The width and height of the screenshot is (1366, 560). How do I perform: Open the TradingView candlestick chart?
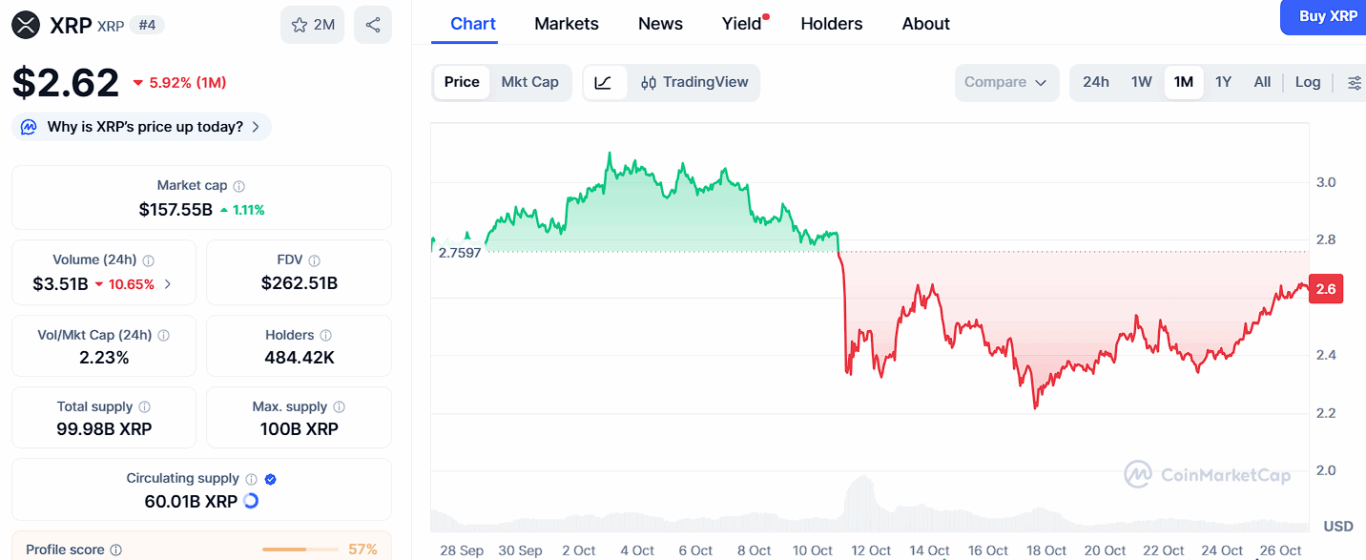pos(695,83)
